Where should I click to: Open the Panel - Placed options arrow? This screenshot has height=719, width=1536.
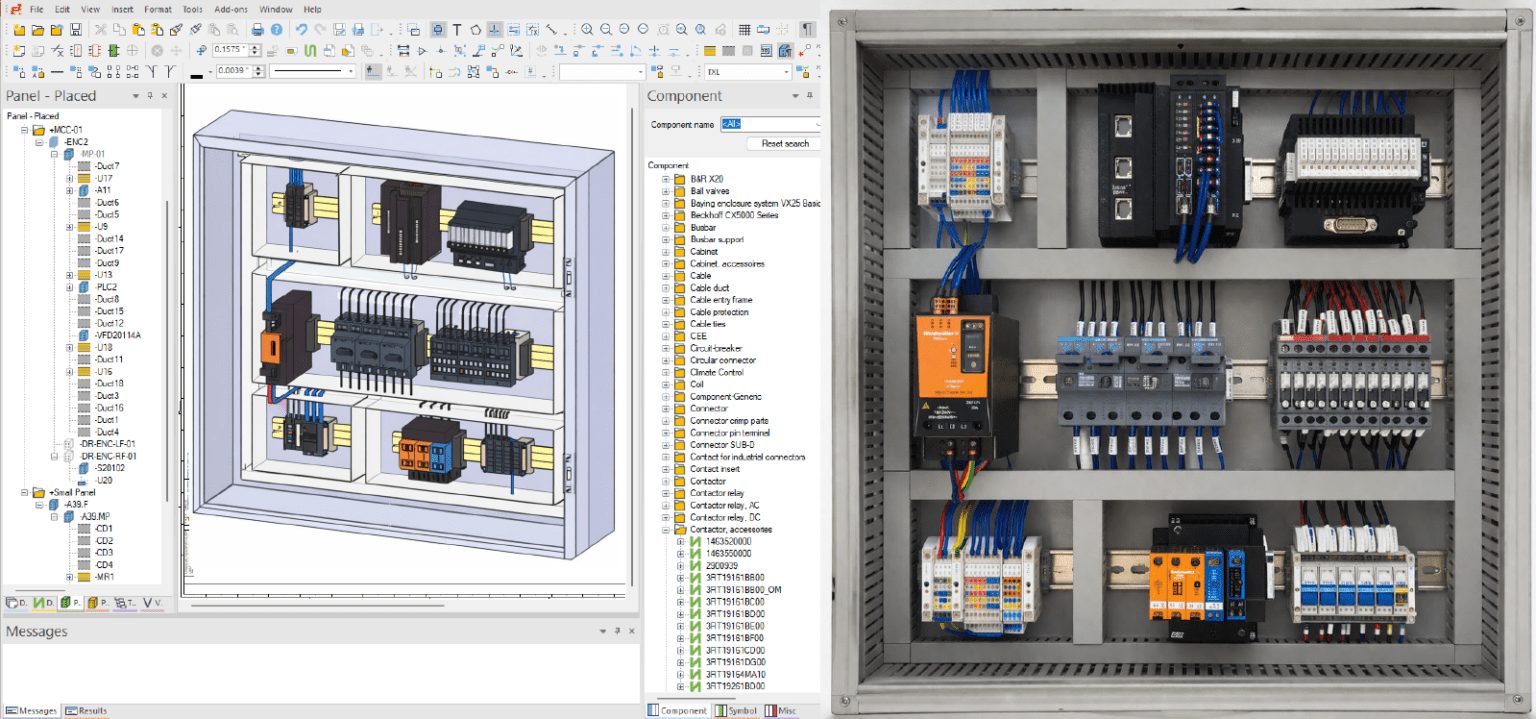135,96
